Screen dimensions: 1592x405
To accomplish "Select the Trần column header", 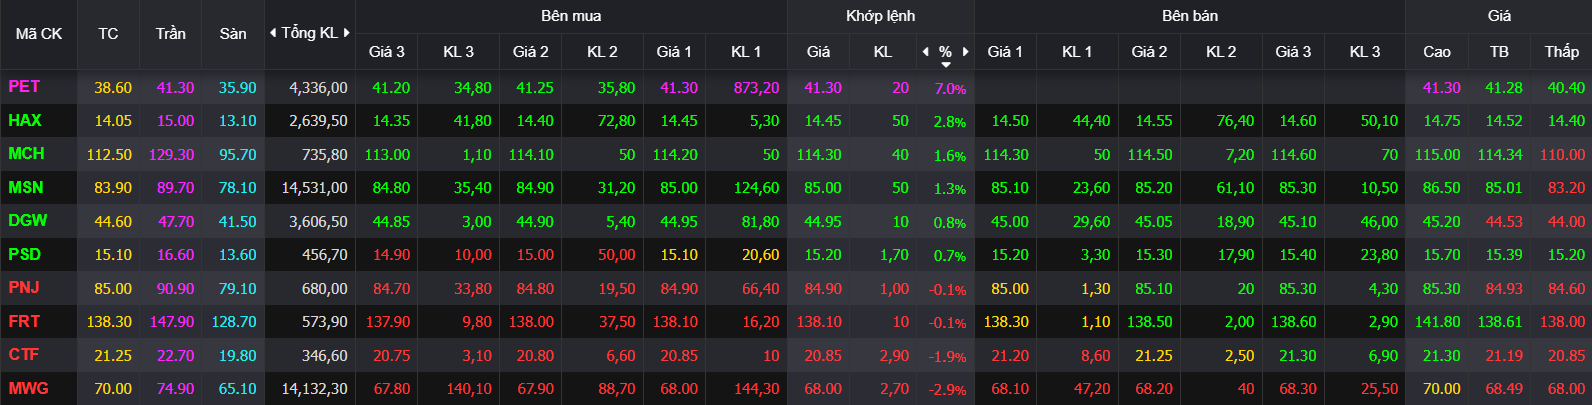I will pyautogui.click(x=170, y=34).
